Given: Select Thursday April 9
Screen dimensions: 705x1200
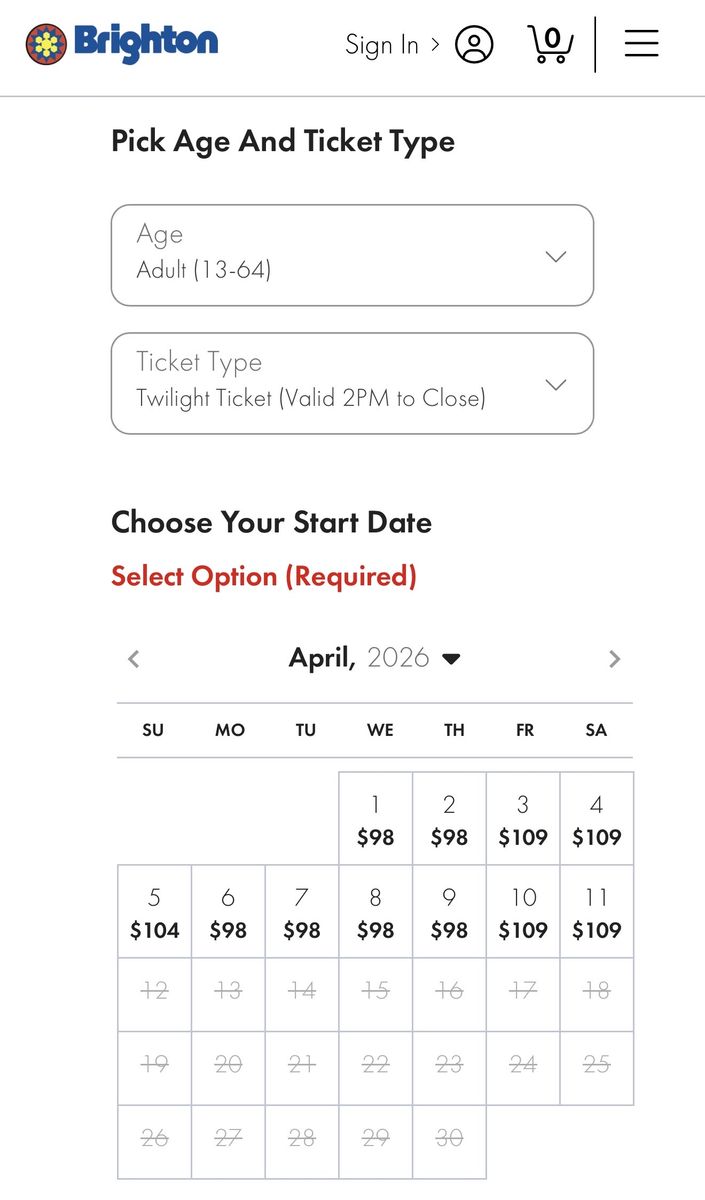Looking at the screenshot, I should 449,912.
